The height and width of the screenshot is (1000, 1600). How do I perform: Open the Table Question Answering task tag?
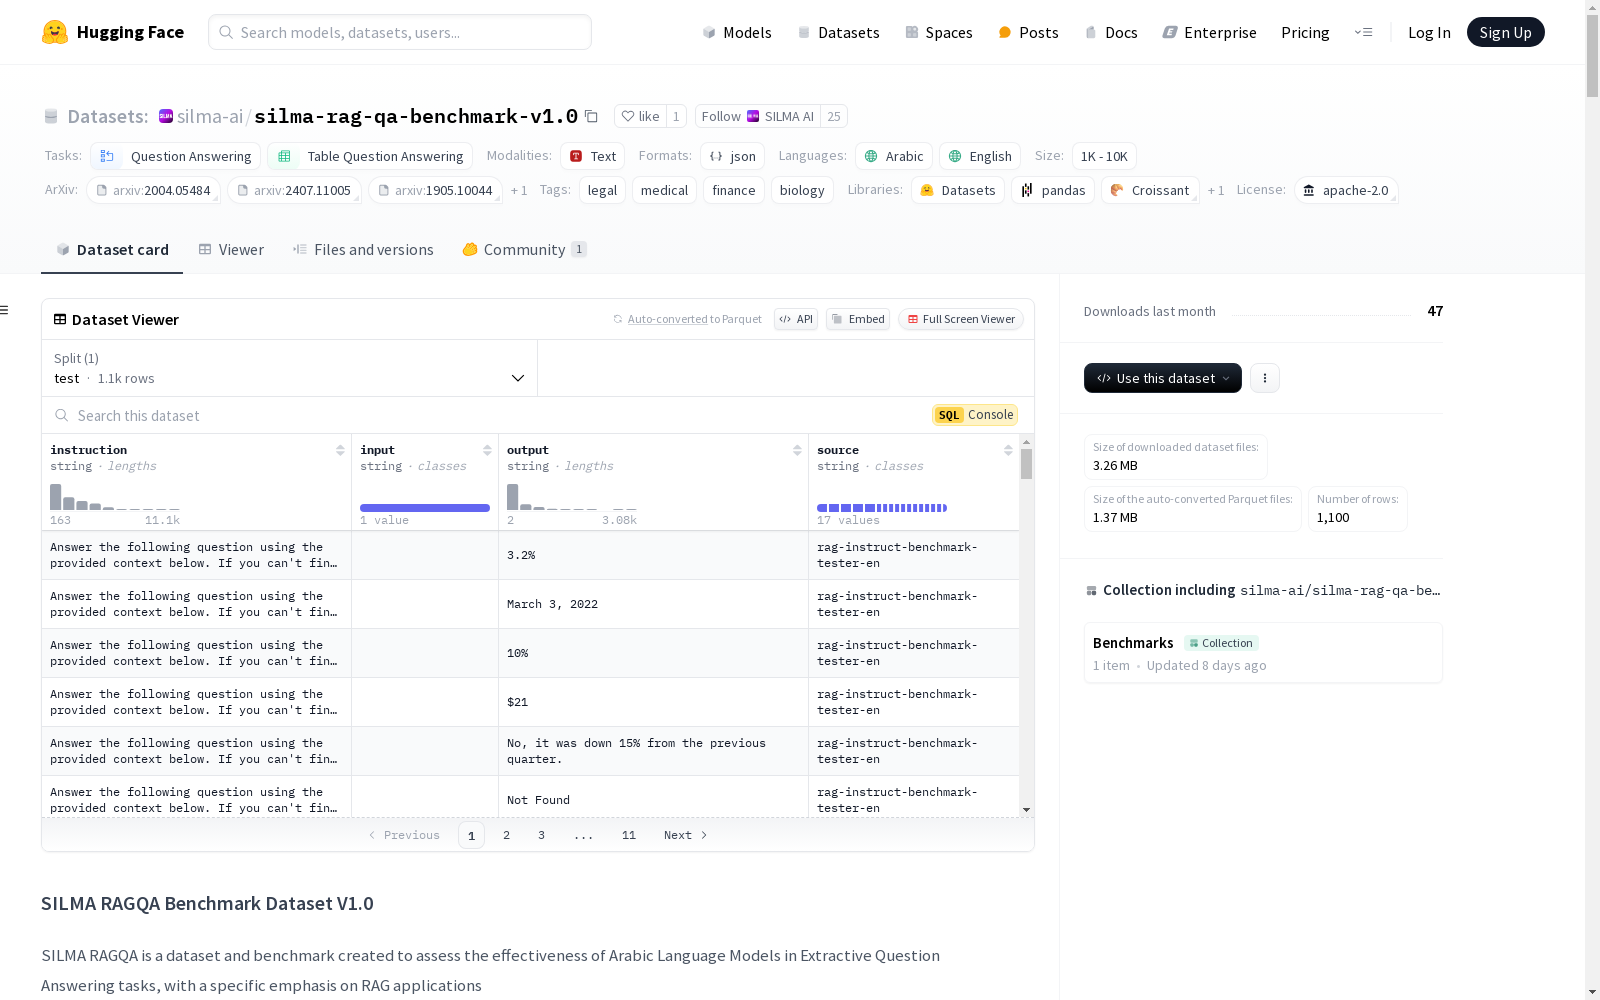(370, 156)
